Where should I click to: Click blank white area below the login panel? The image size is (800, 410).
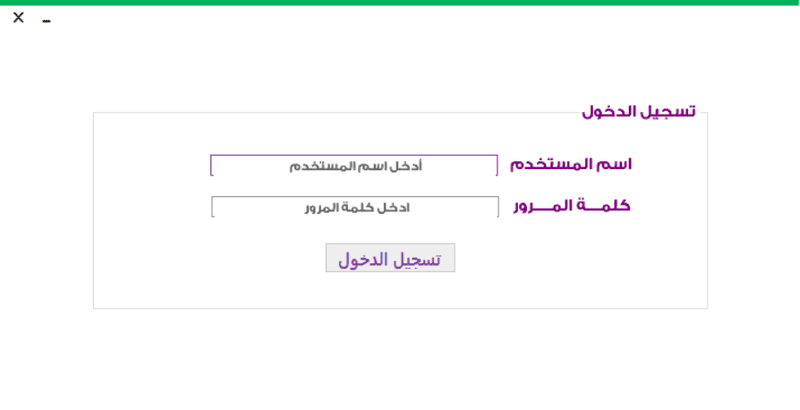coord(400,360)
